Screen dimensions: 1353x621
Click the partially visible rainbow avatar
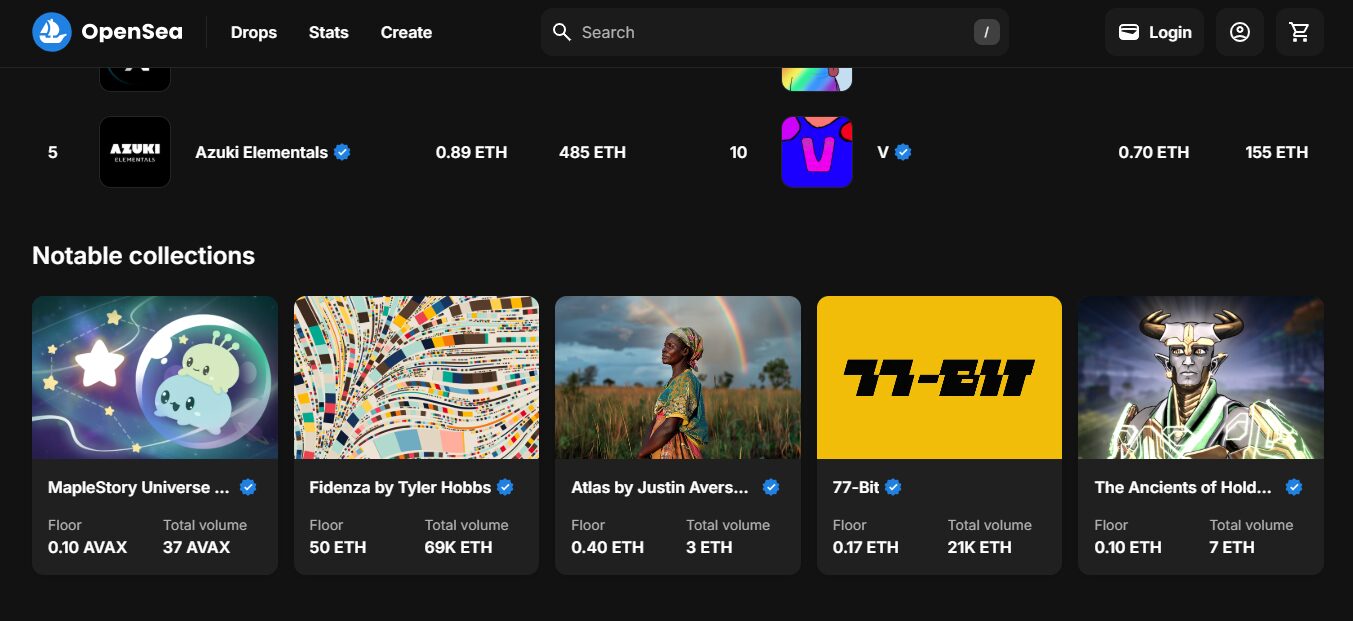click(817, 79)
